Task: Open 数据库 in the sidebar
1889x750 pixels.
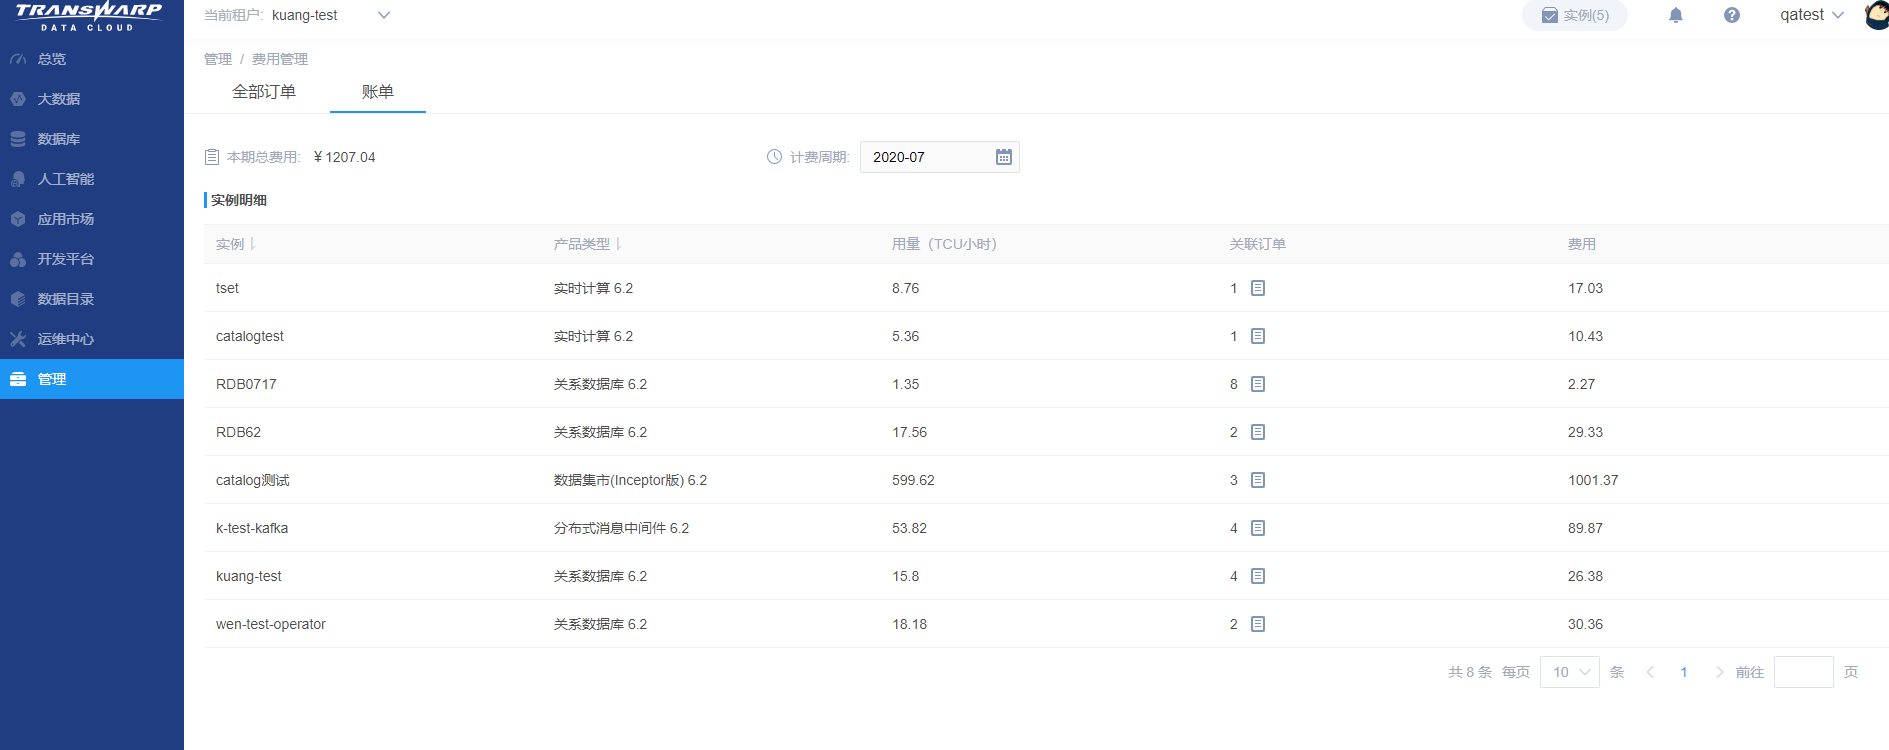Action: click(x=92, y=139)
